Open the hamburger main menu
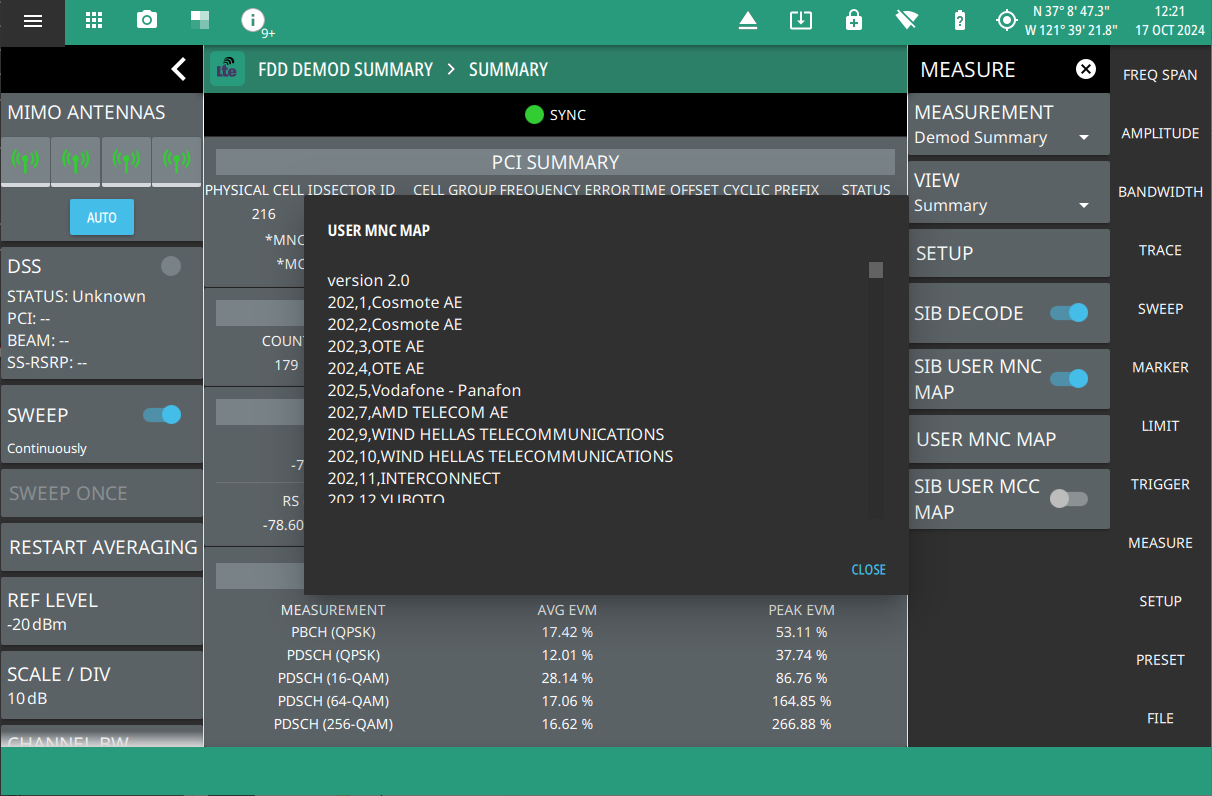The image size is (1212, 796). (x=33, y=21)
